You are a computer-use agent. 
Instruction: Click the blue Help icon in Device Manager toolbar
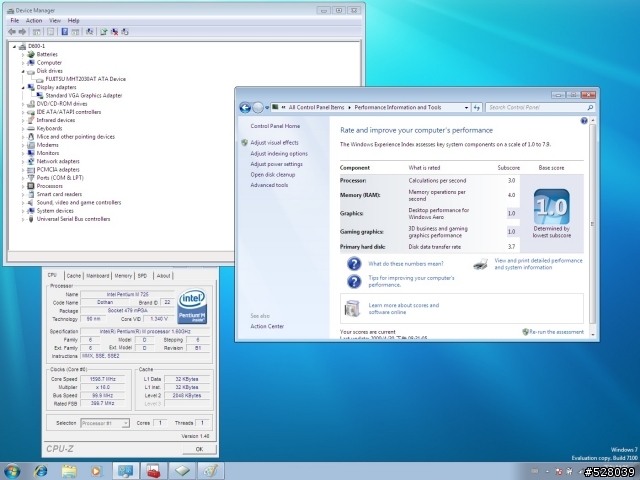pos(64,32)
